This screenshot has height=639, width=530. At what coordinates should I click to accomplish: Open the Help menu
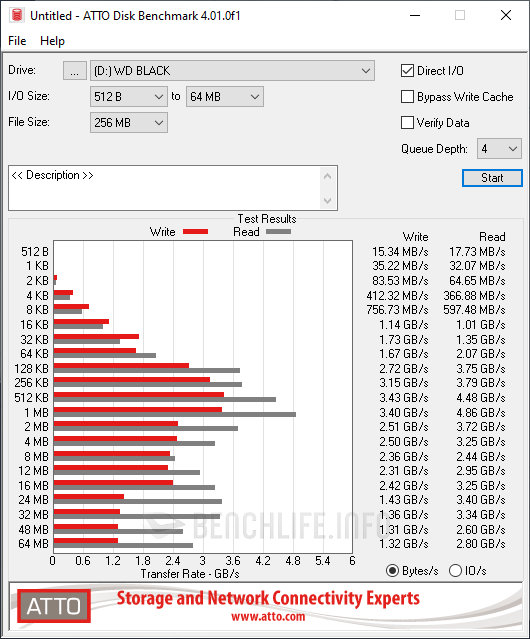[x=52, y=41]
